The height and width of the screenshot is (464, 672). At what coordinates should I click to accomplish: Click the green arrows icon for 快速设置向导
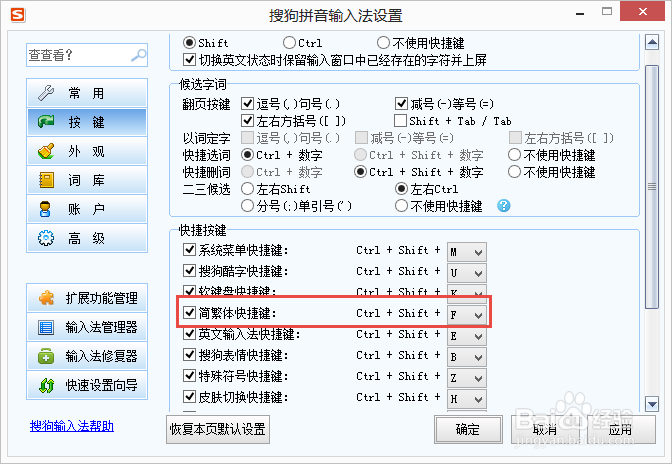tap(46, 385)
